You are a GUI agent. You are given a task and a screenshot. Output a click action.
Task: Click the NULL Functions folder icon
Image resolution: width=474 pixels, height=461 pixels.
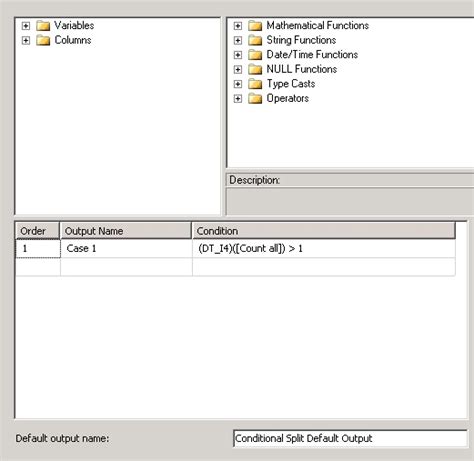point(255,69)
